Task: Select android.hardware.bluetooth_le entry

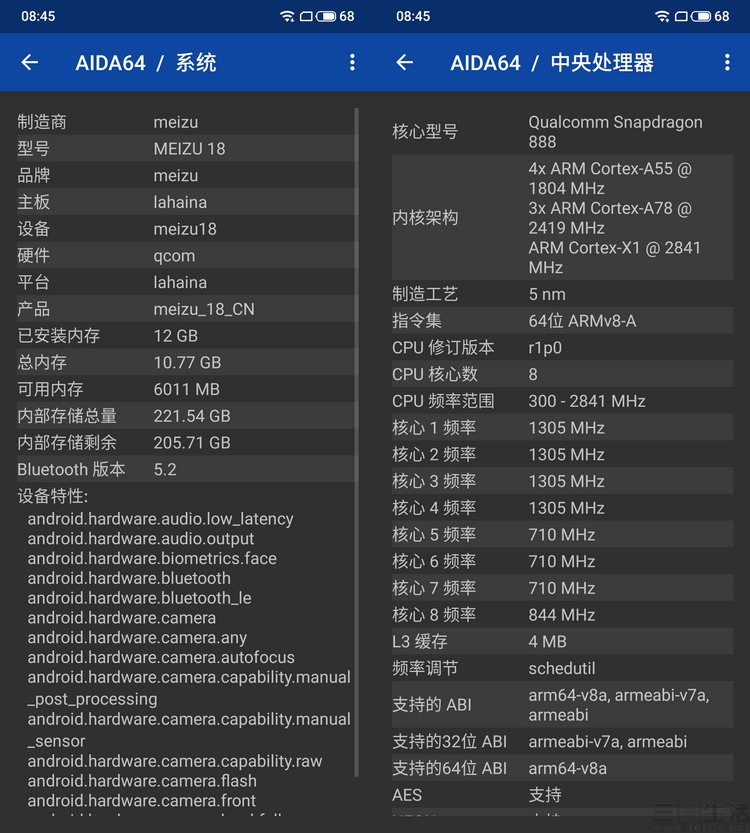Action: click(139, 598)
